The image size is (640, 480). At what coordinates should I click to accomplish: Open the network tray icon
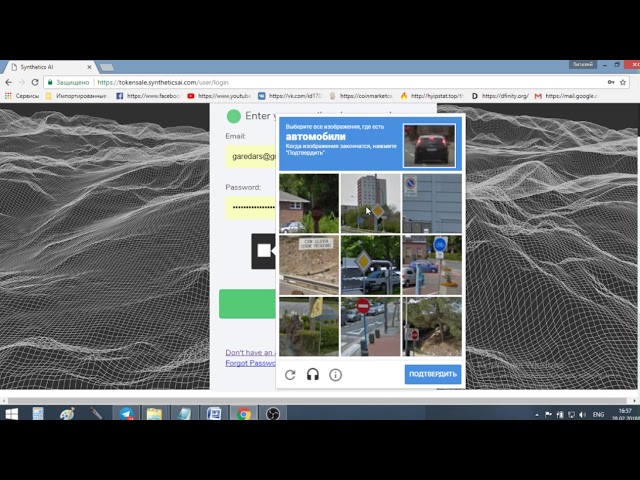click(571, 415)
